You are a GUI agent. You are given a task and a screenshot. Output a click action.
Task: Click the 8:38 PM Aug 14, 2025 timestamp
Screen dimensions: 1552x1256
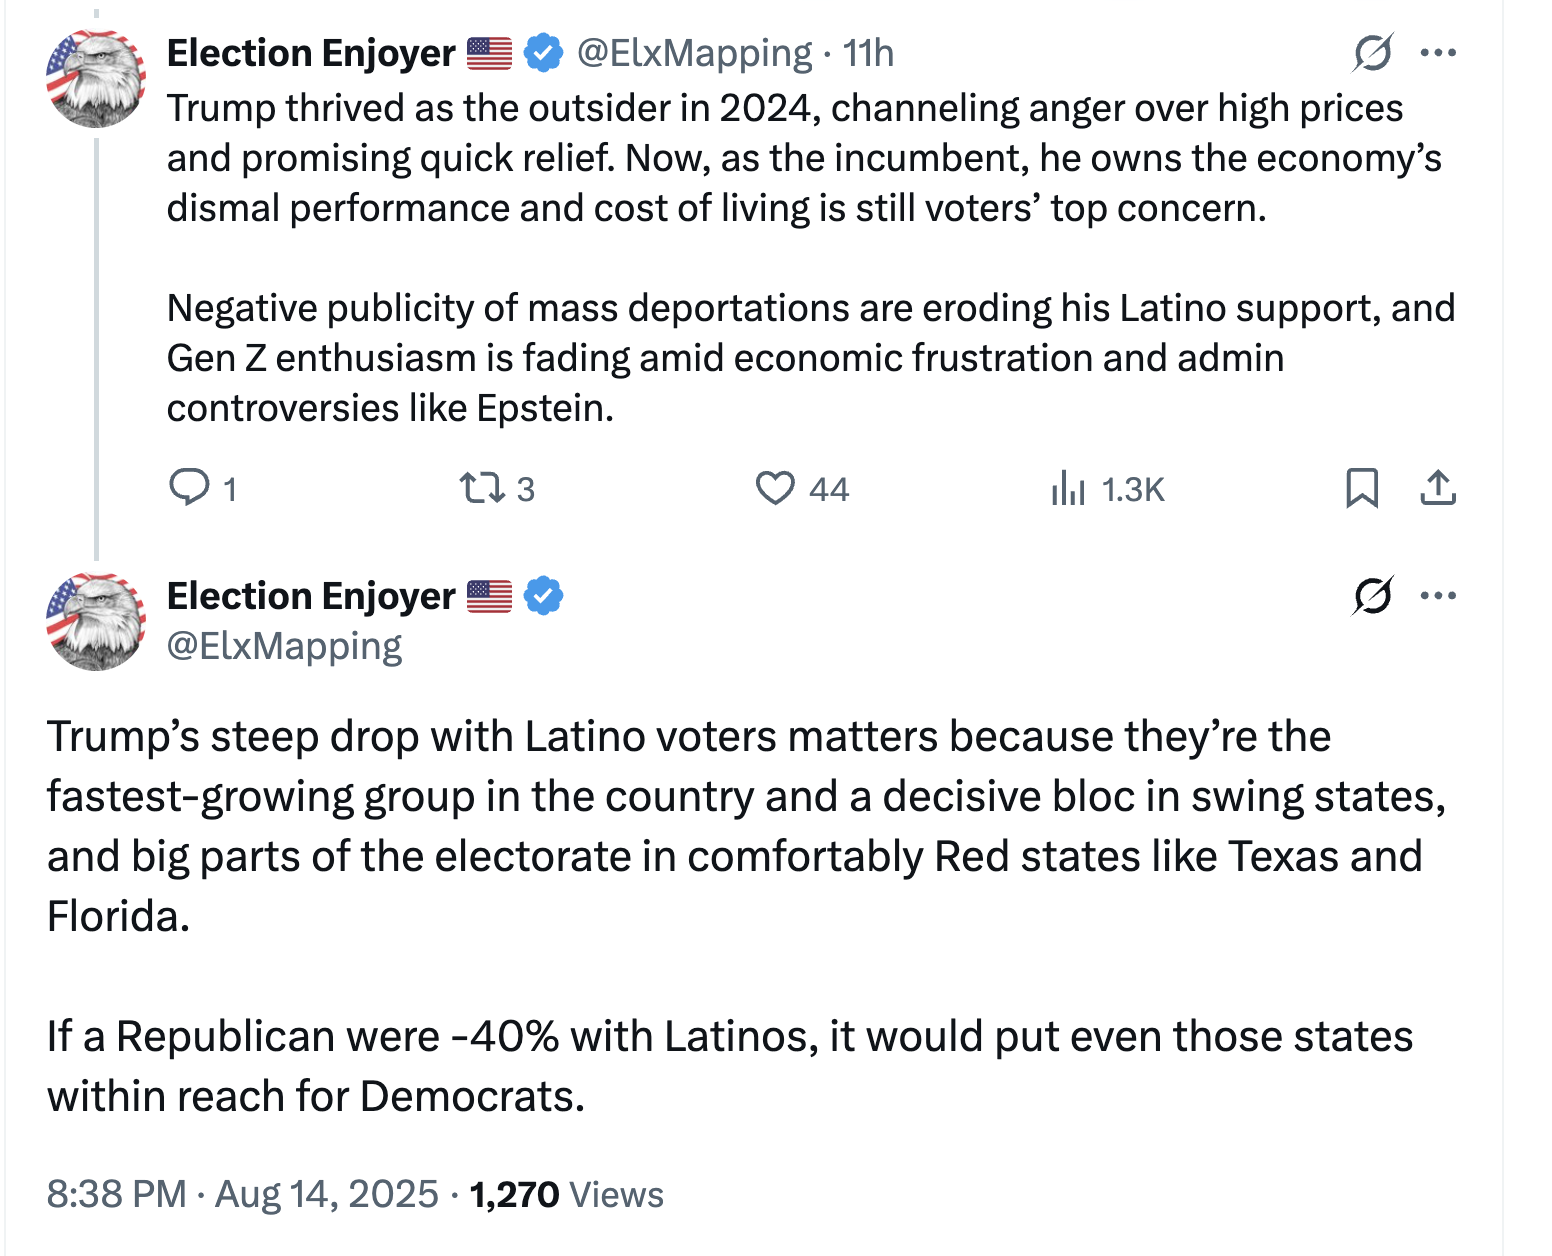point(242,1194)
